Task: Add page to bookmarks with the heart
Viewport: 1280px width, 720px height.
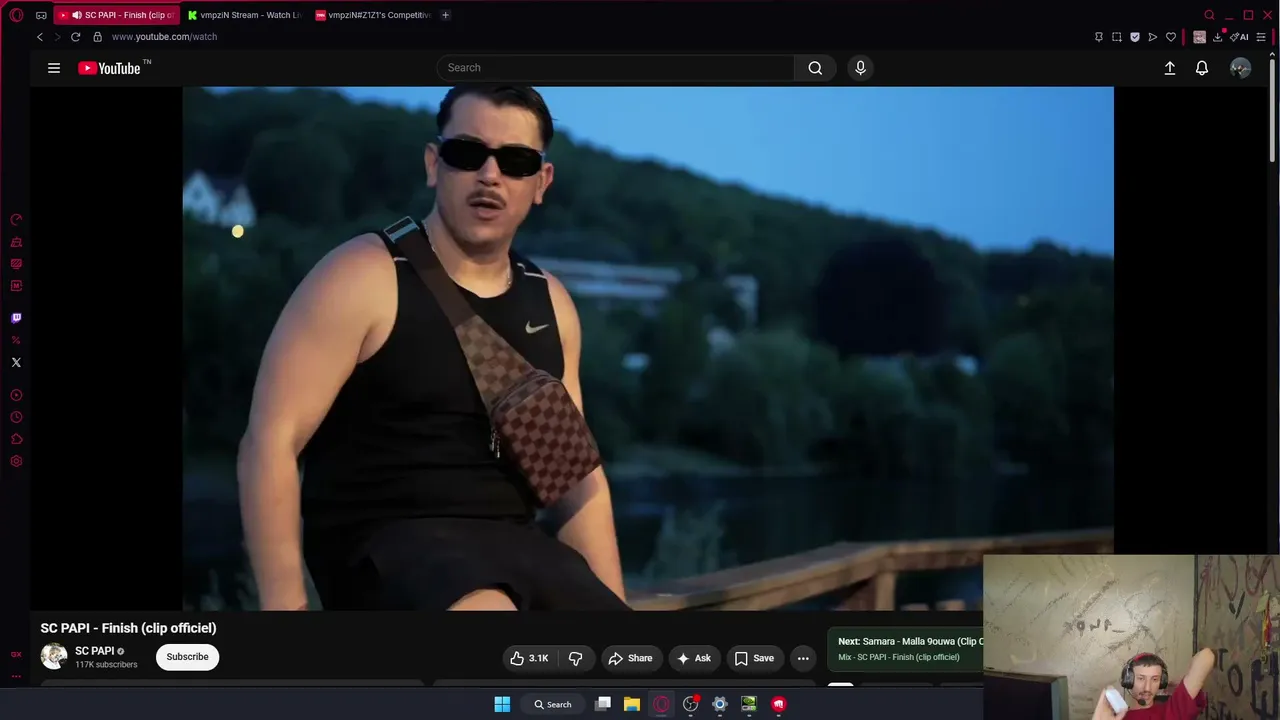Action: click(1171, 37)
